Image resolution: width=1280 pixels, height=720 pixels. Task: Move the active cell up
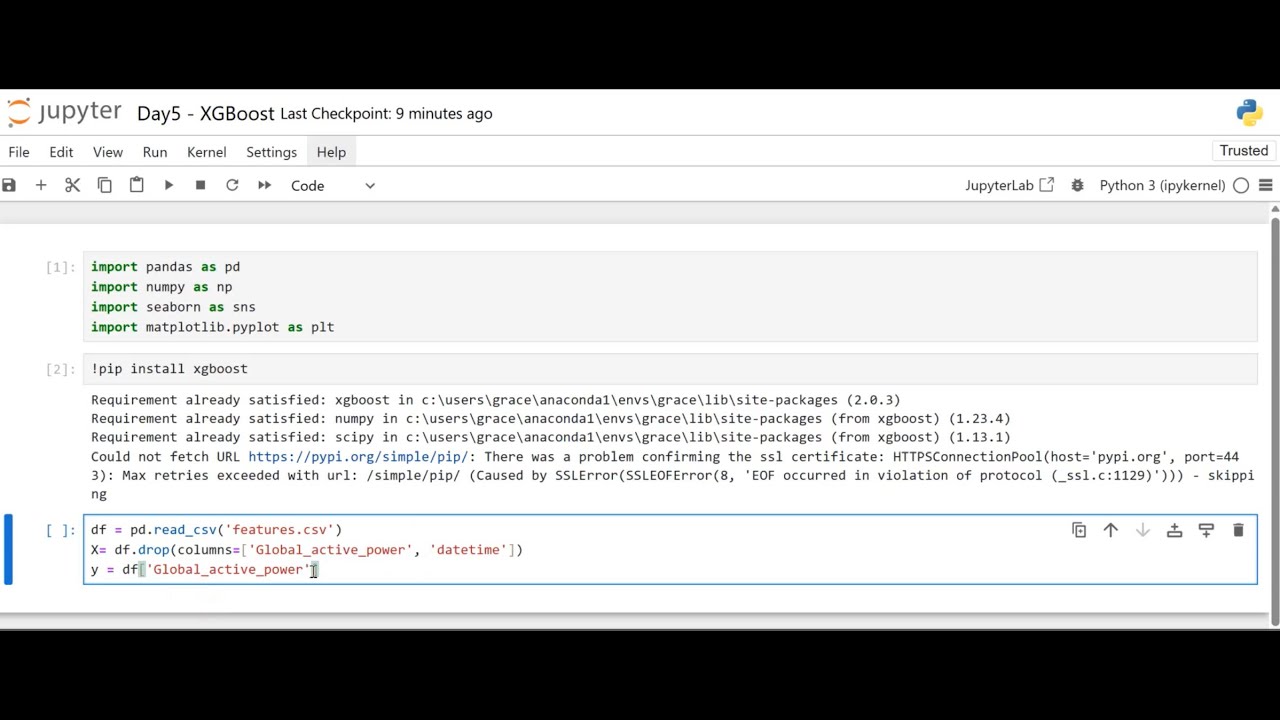(1111, 530)
